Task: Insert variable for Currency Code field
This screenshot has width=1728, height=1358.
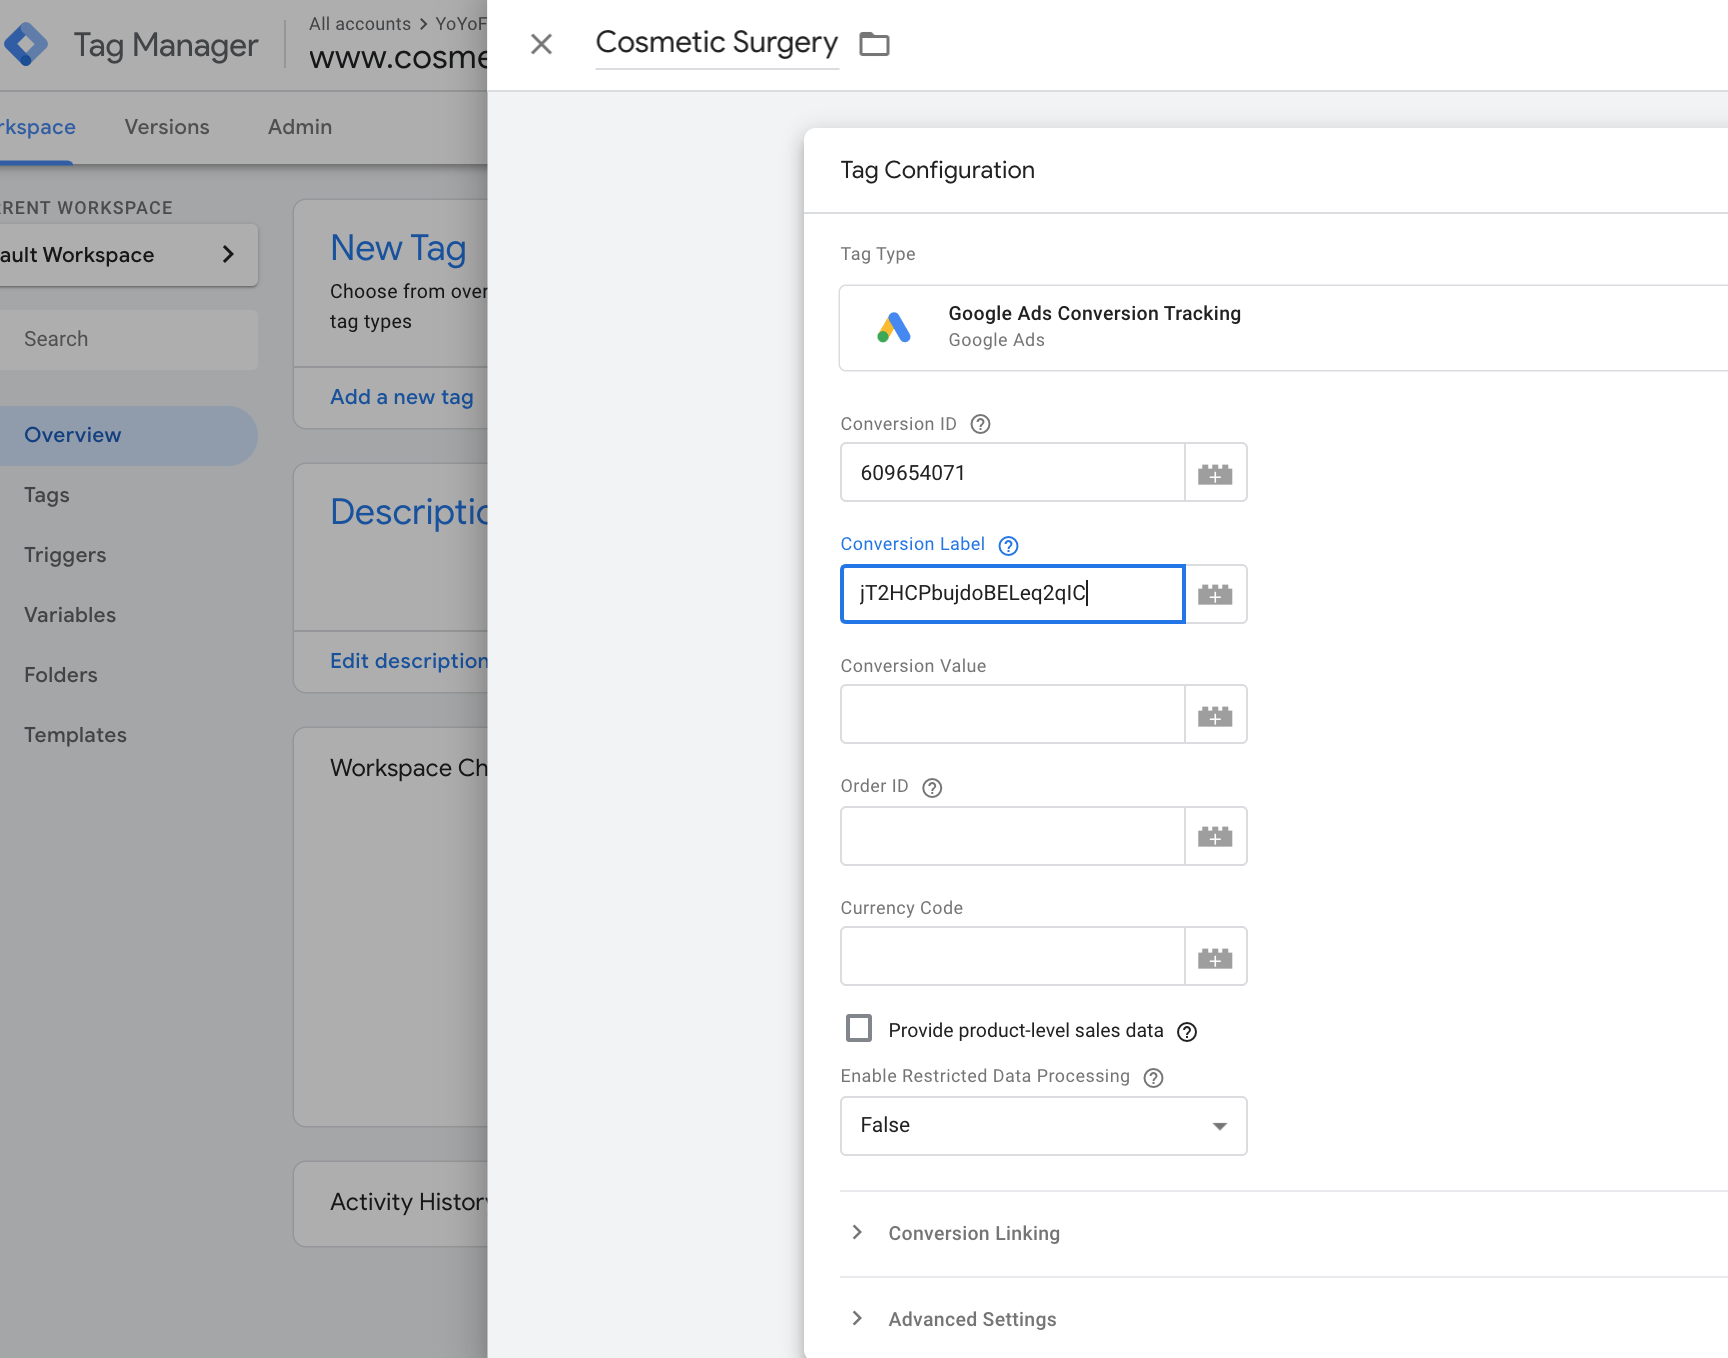Action: pyautogui.click(x=1215, y=957)
